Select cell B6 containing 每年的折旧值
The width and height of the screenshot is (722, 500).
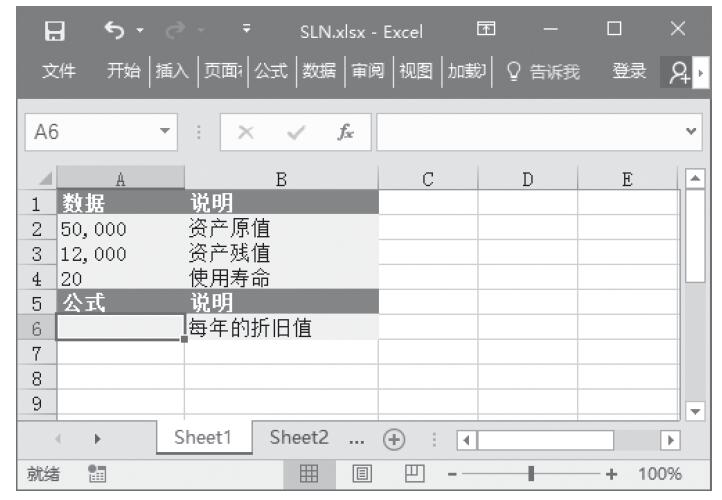point(281,327)
